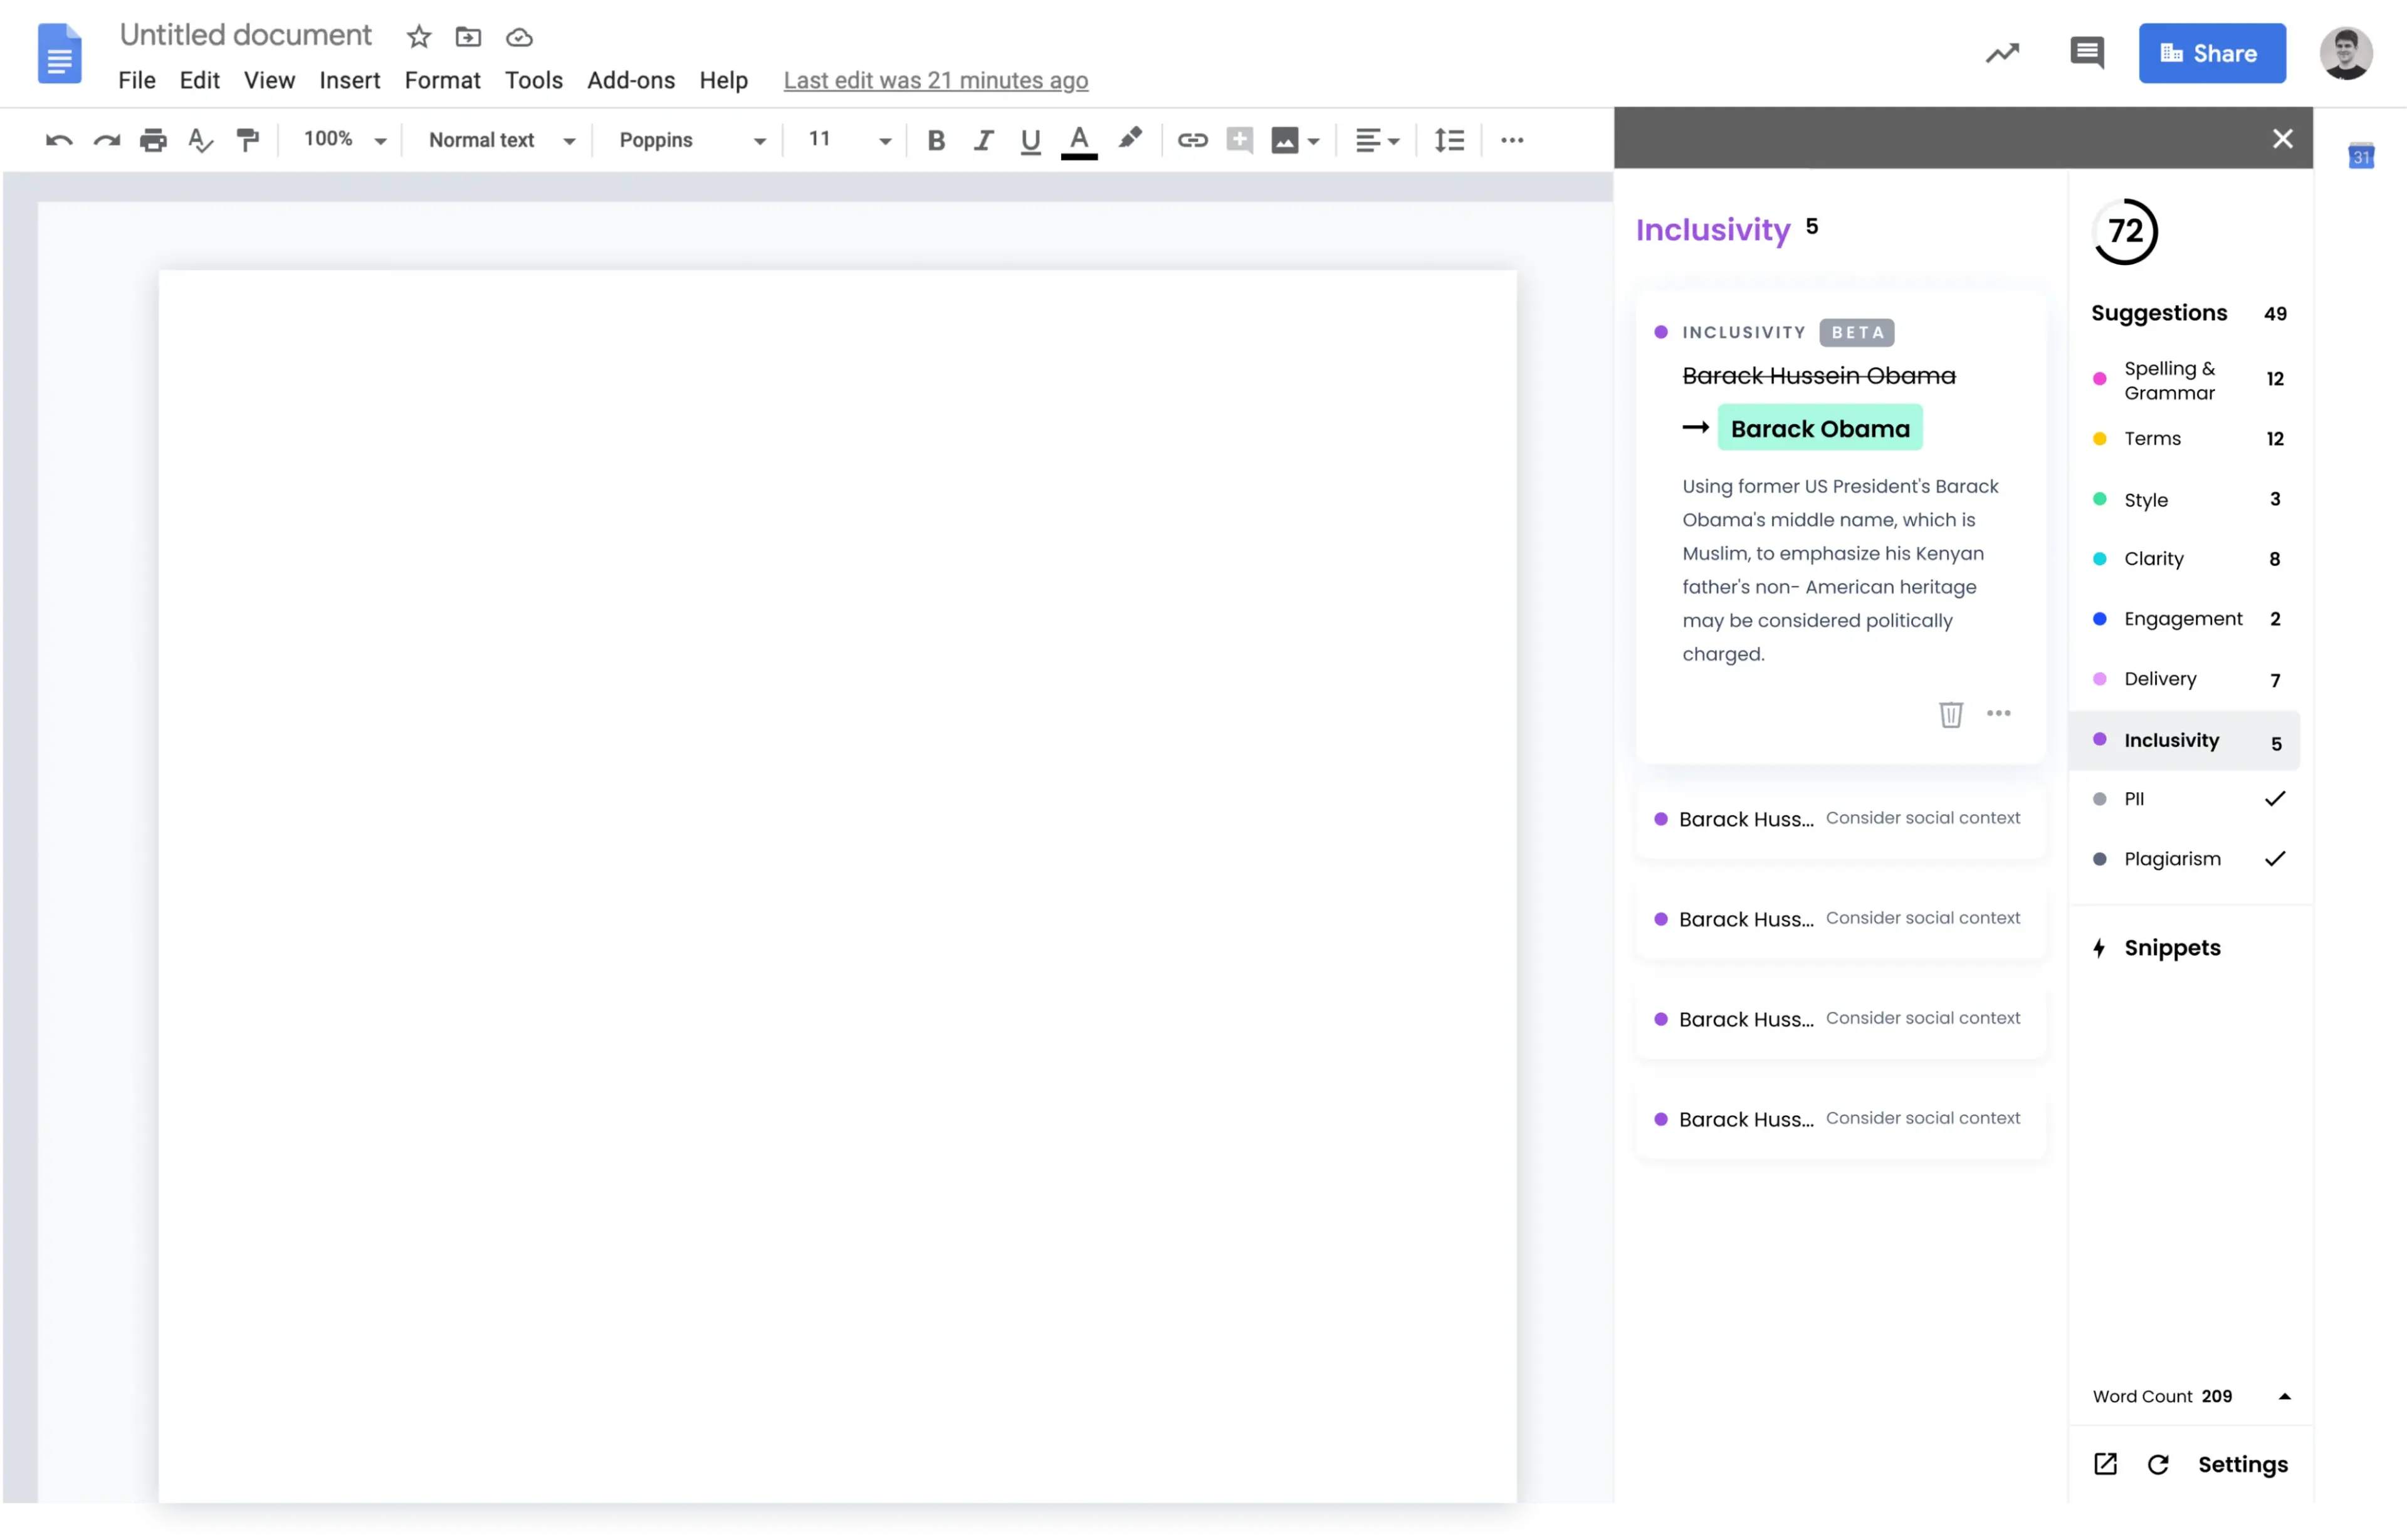Viewport: 2407px width, 1540px height.
Task: Open the Format menu
Action: pos(442,80)
